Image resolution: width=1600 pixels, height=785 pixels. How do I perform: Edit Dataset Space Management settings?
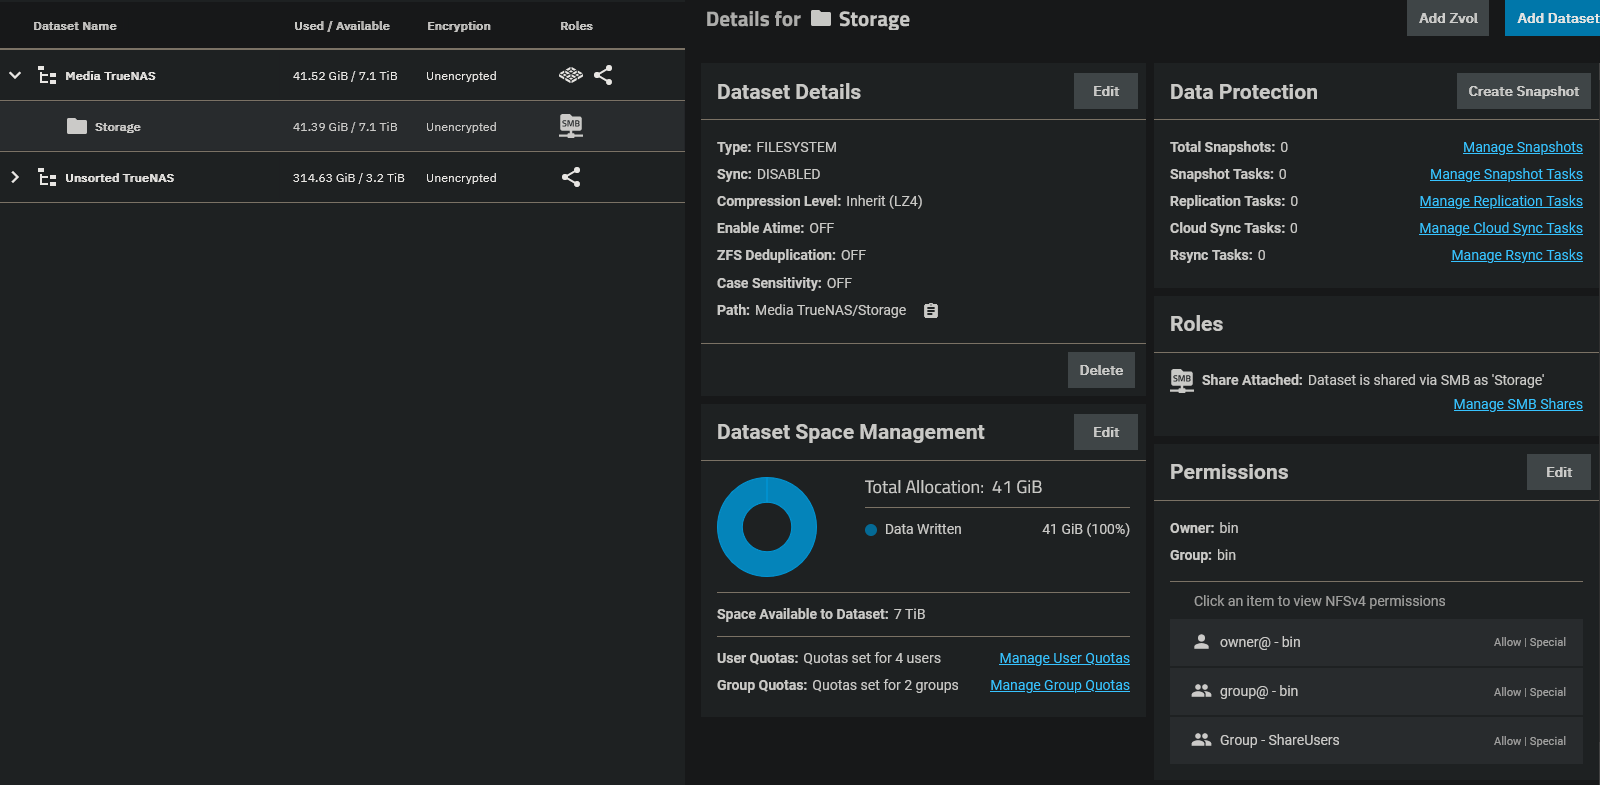click(1106, 432)
